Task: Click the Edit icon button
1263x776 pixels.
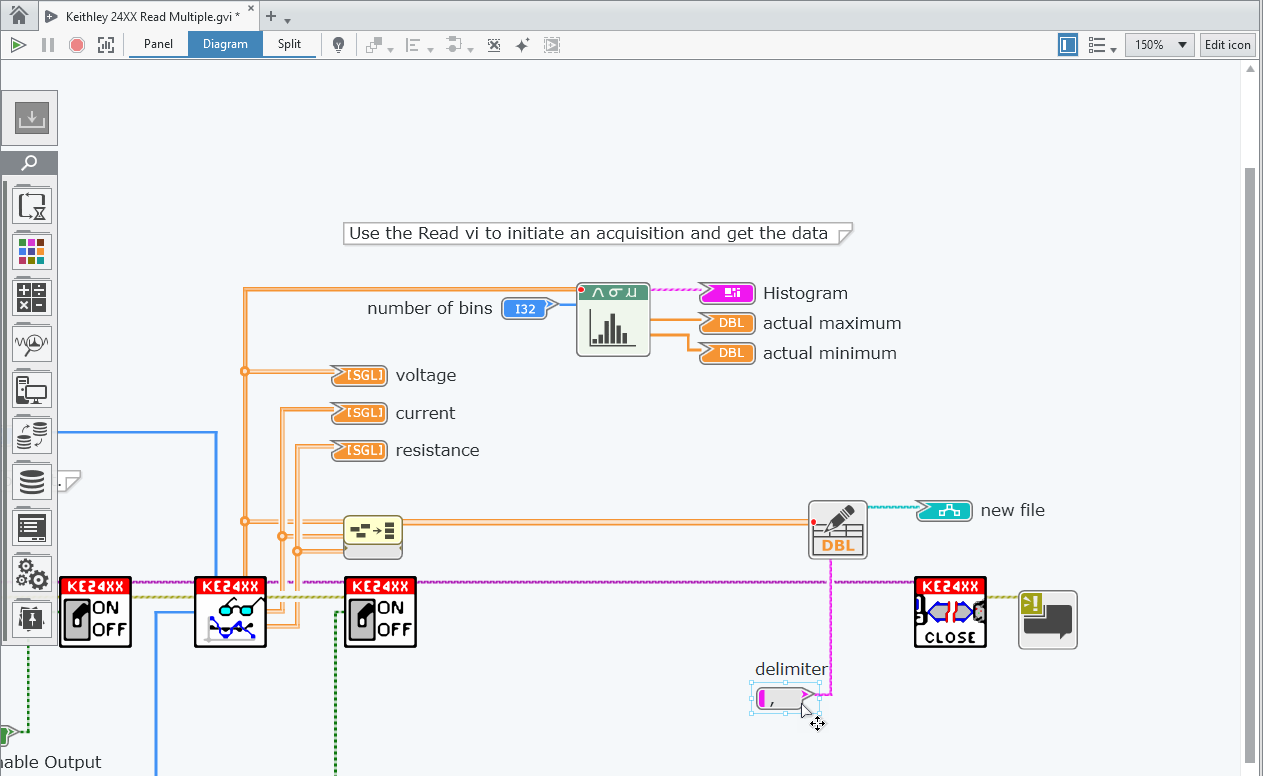Action: pyautogui.click(x=1227, y=45)
